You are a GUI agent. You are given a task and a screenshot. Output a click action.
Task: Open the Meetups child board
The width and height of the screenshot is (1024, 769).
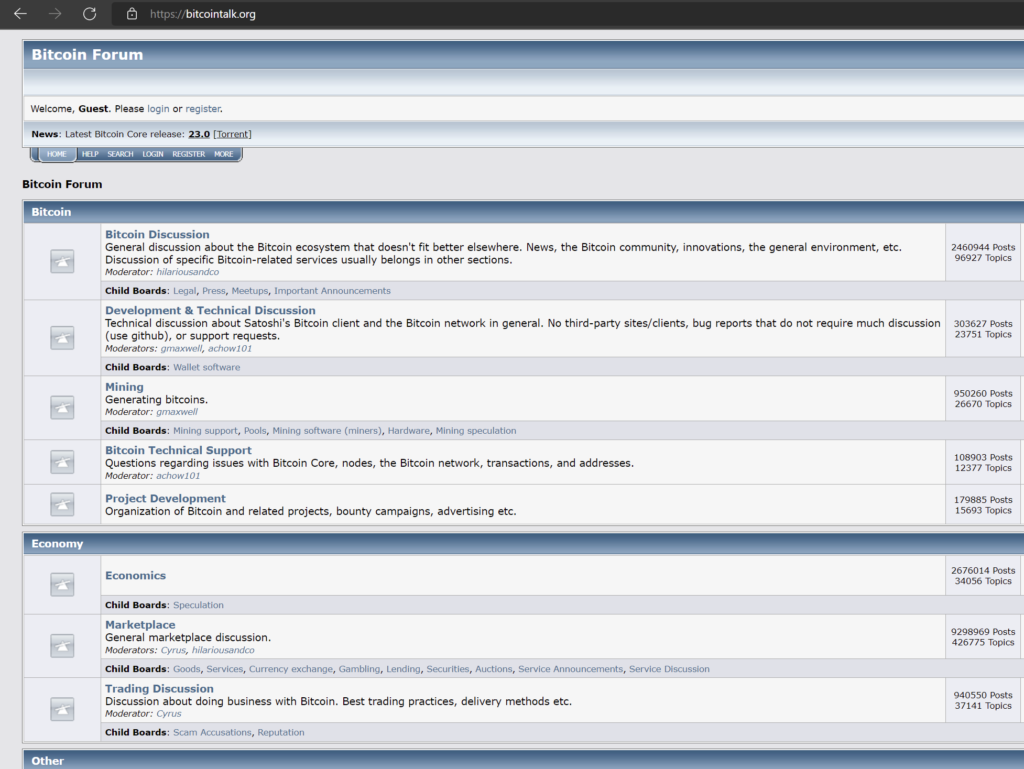click(249, 291)
